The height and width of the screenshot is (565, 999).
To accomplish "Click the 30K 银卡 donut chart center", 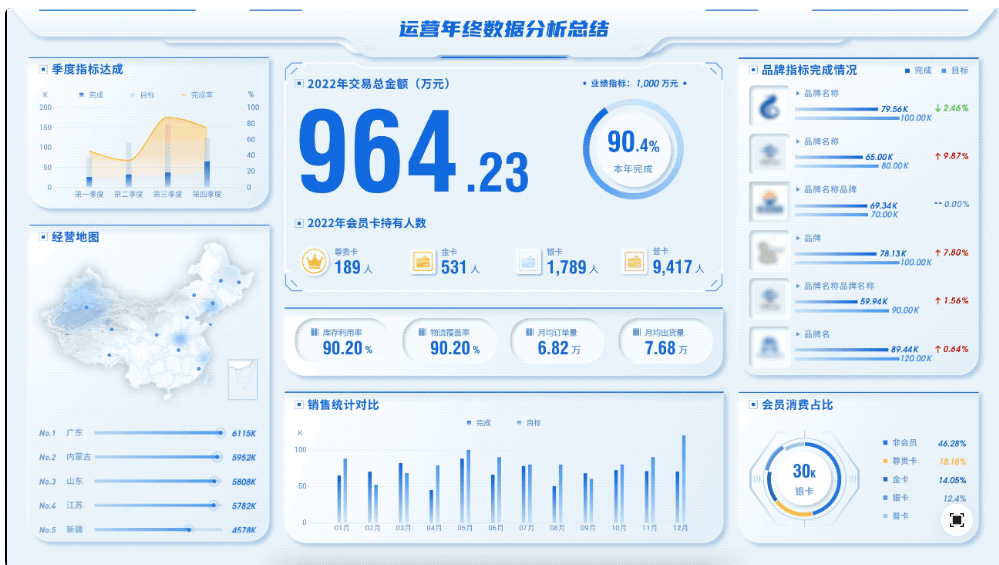I will point(803,478).
